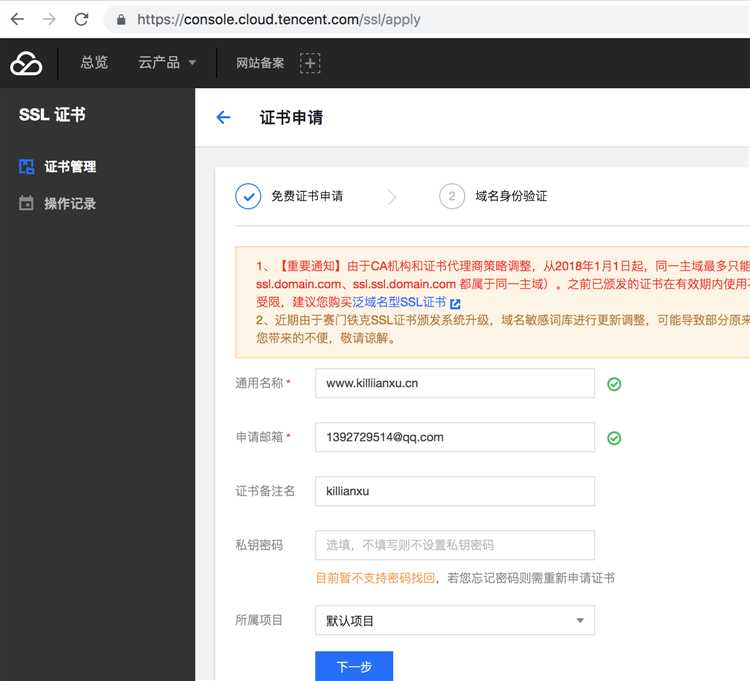Click the Tencent Cloud logo
The height and width of the screenshot is (681, 750).
click(26, 63)
